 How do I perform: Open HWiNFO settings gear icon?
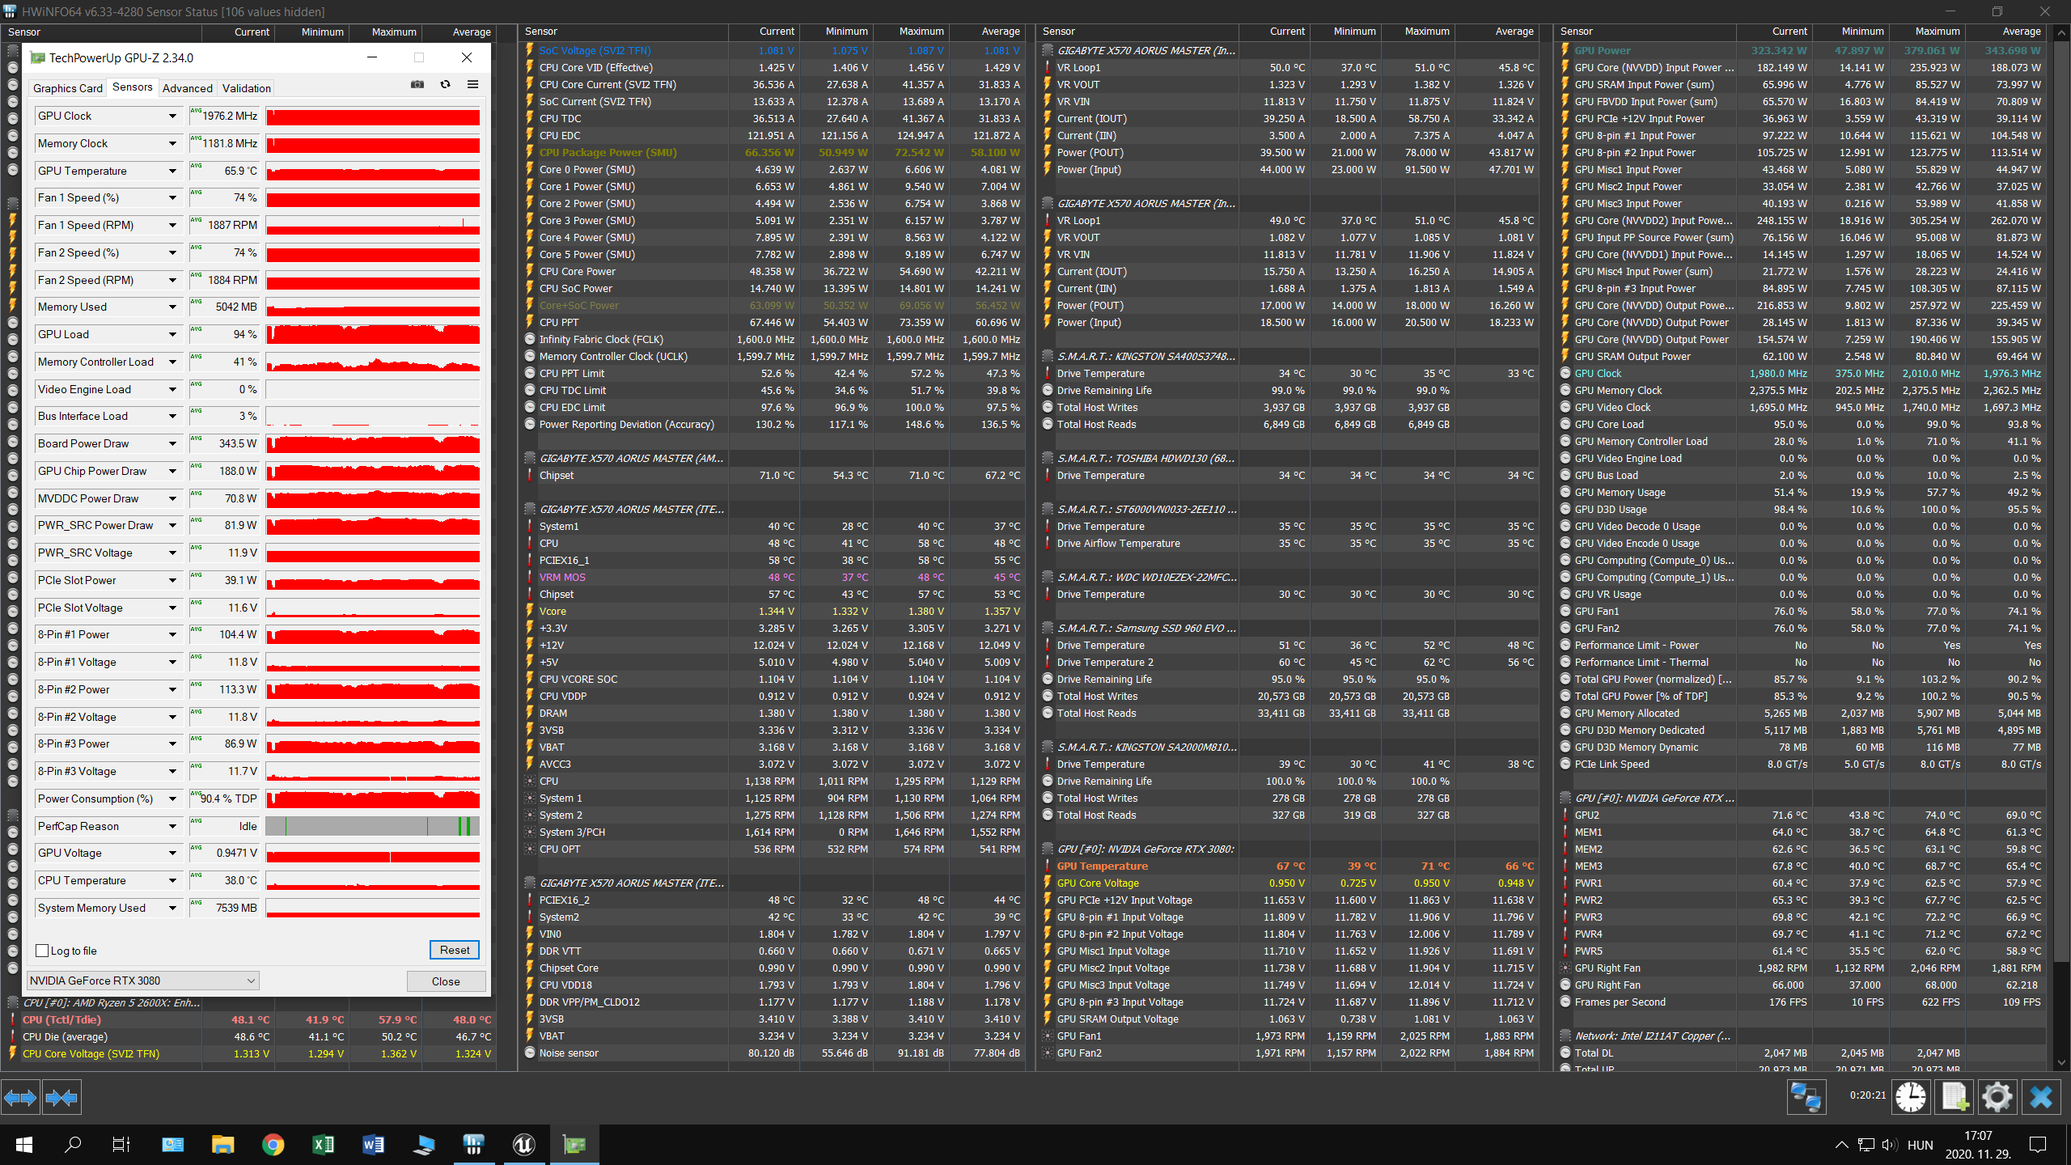[1997, 1097]
